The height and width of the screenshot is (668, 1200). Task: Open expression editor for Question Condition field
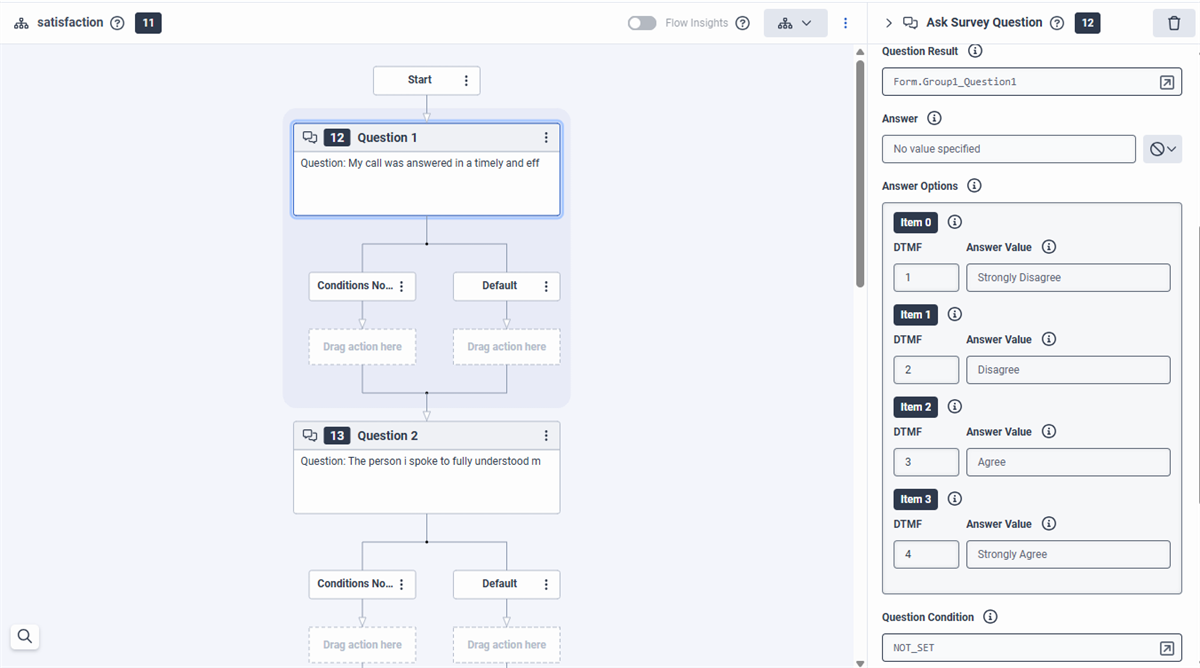tap(1166, 648)
